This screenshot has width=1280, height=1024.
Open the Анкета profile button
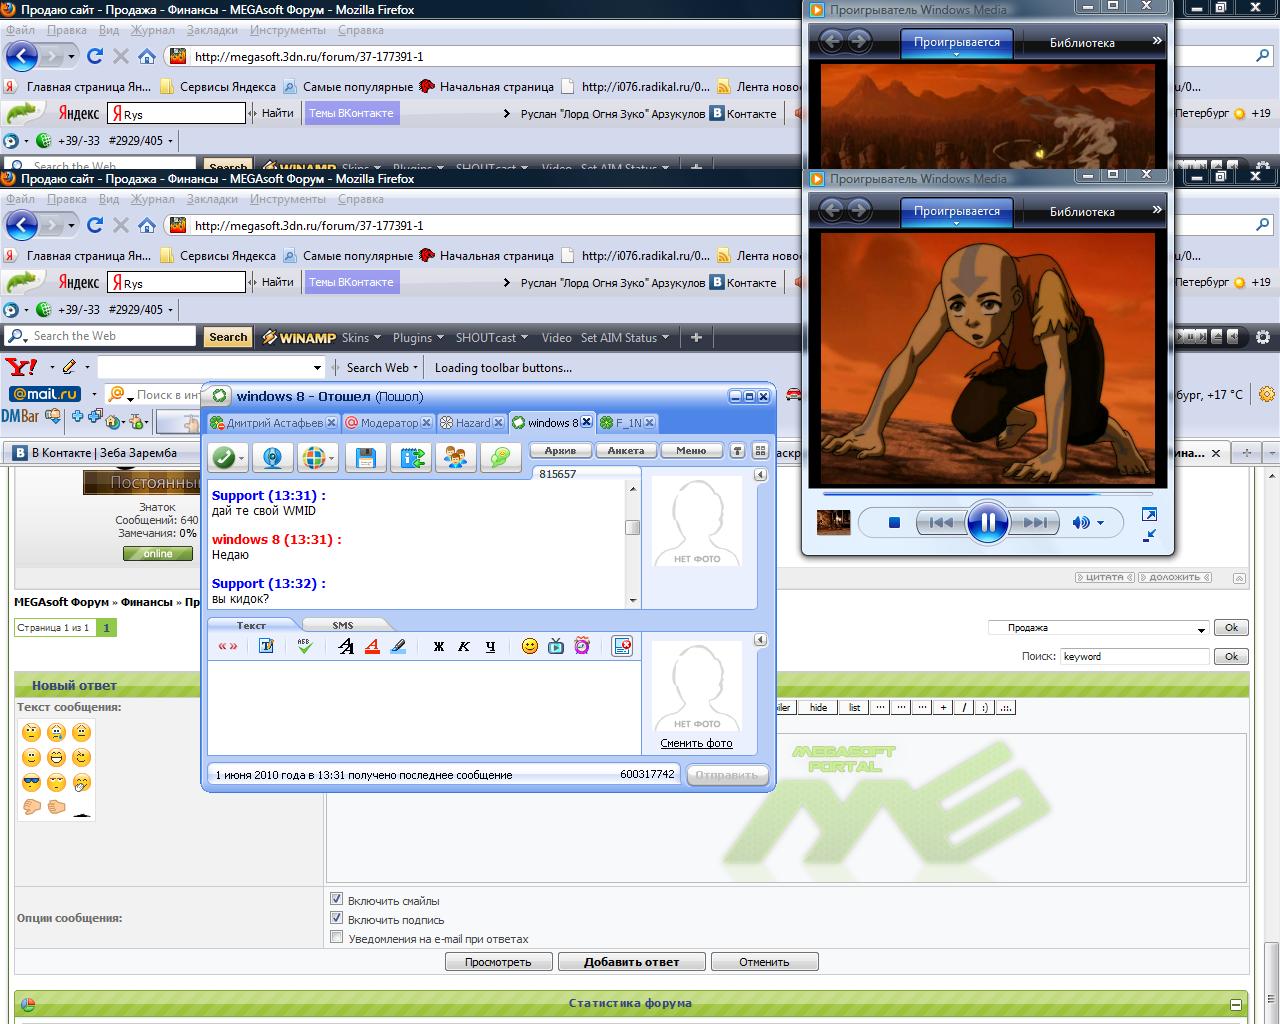click(626, 451)
